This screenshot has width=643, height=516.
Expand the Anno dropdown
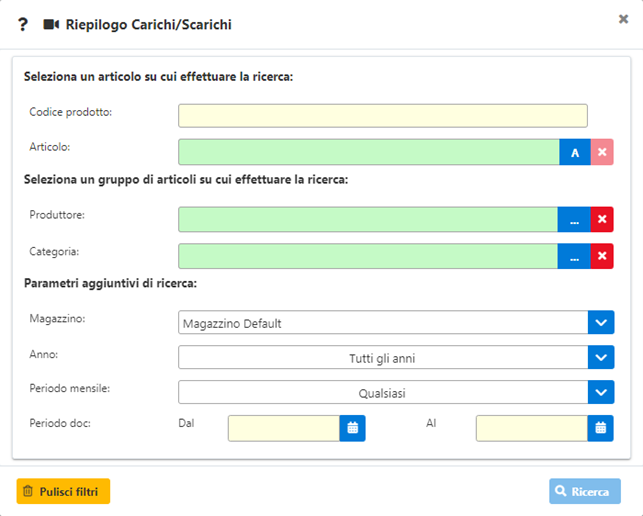coord(600,358)
